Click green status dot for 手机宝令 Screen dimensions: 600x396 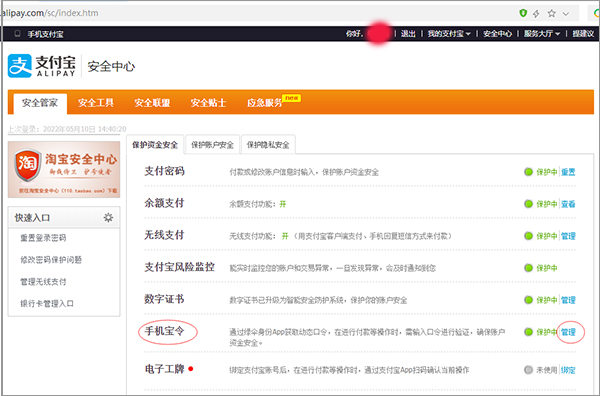coord(528,332)
